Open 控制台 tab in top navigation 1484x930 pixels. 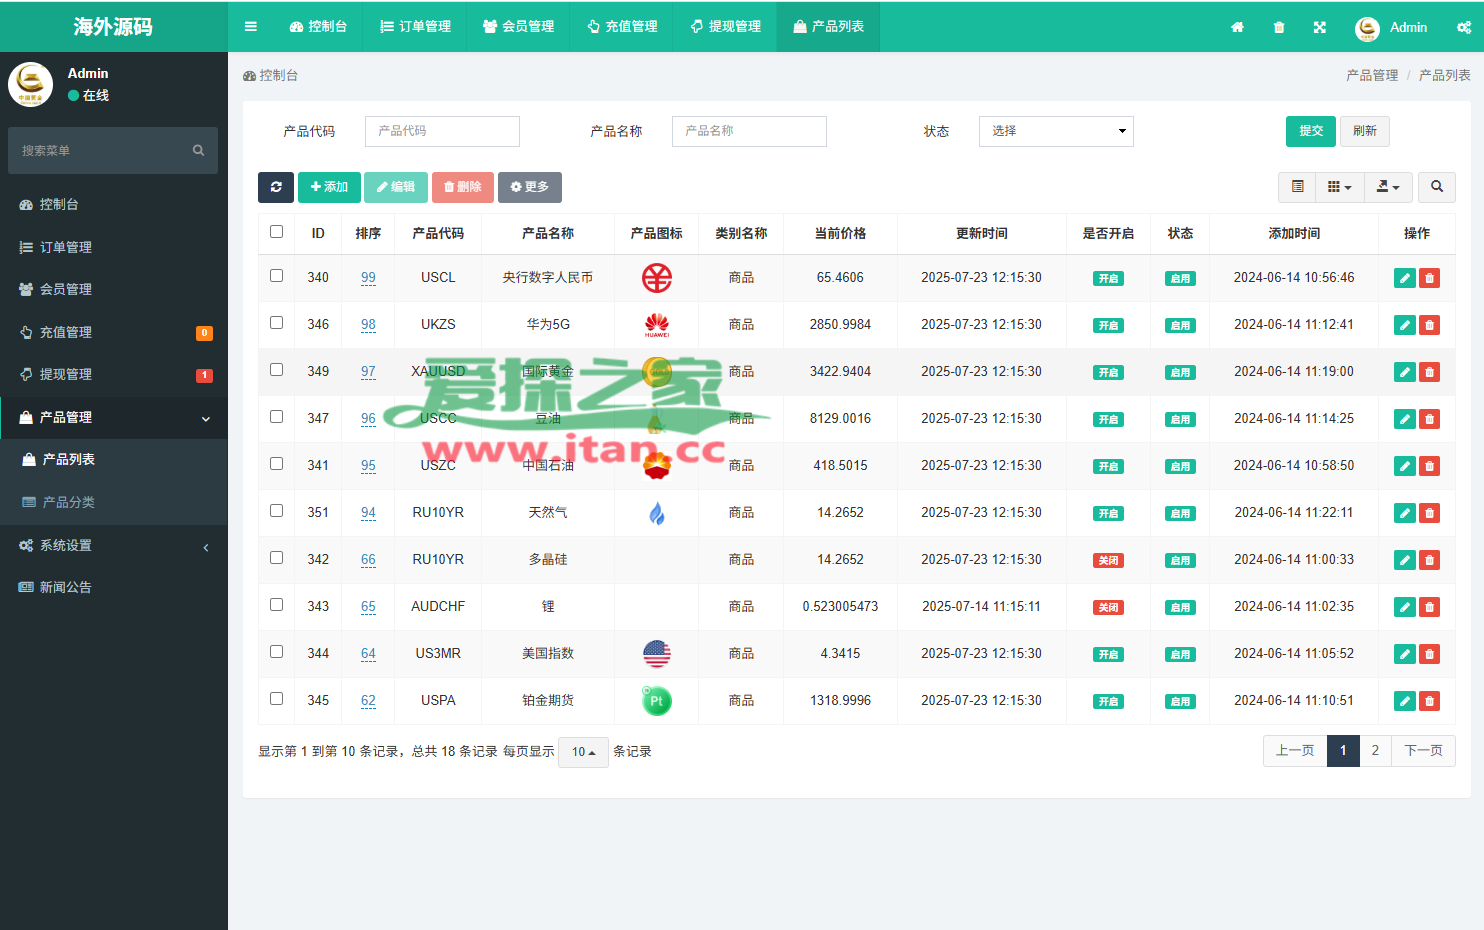pos(318,27)
